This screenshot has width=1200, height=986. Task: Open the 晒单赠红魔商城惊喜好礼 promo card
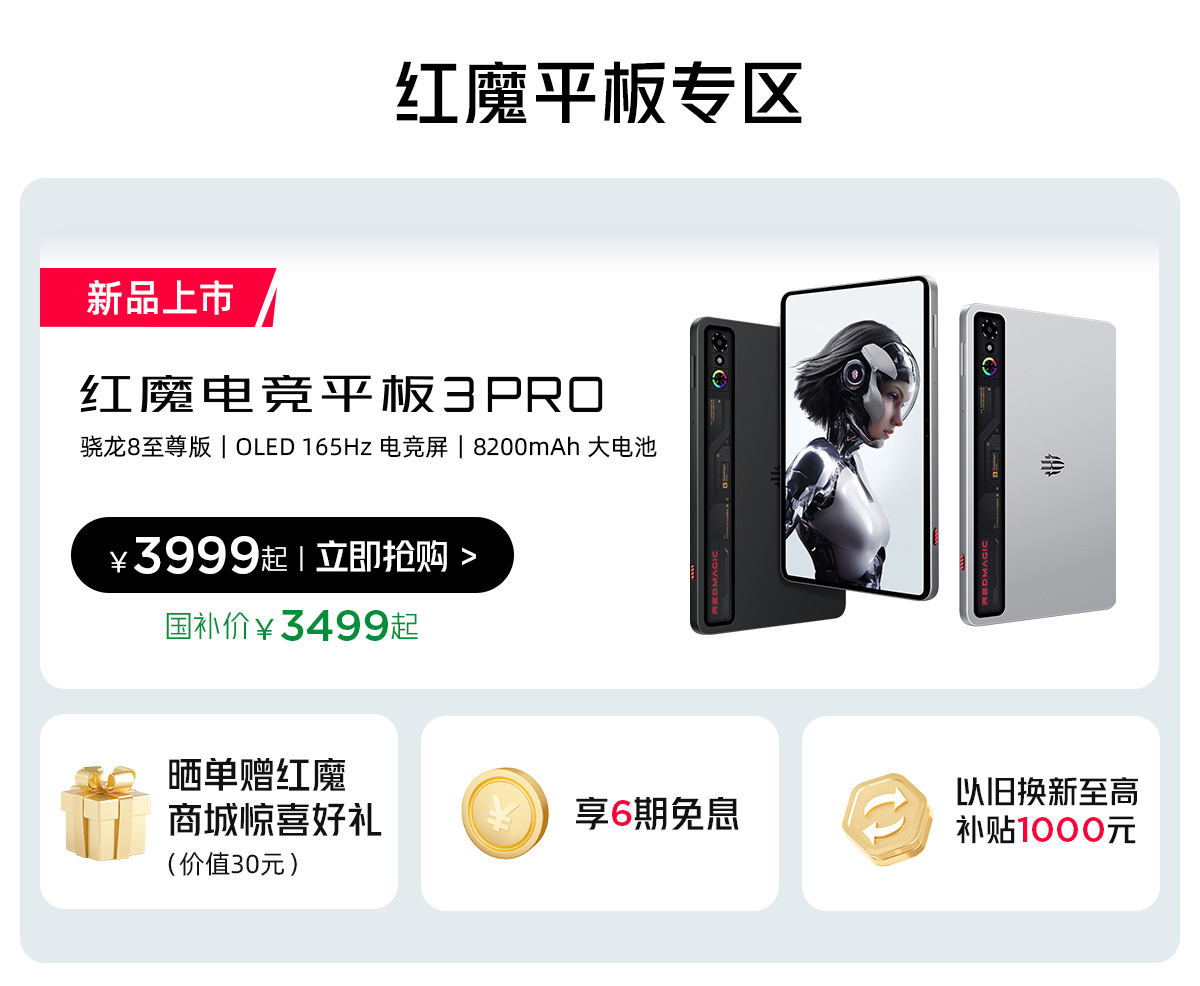[x=219, y=812]
